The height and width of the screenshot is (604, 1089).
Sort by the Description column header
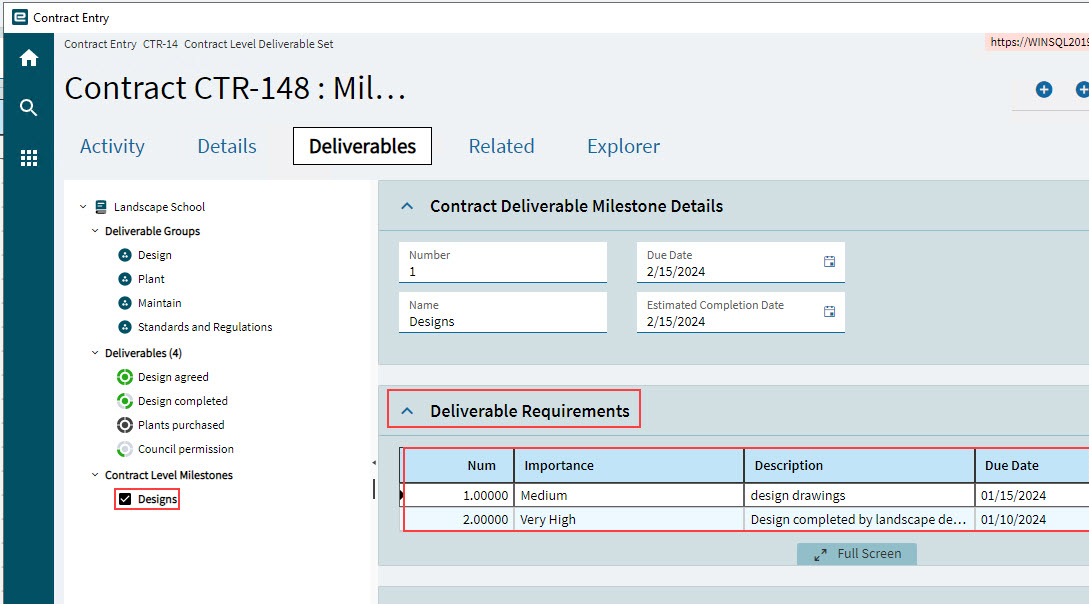tap(860, 466)
